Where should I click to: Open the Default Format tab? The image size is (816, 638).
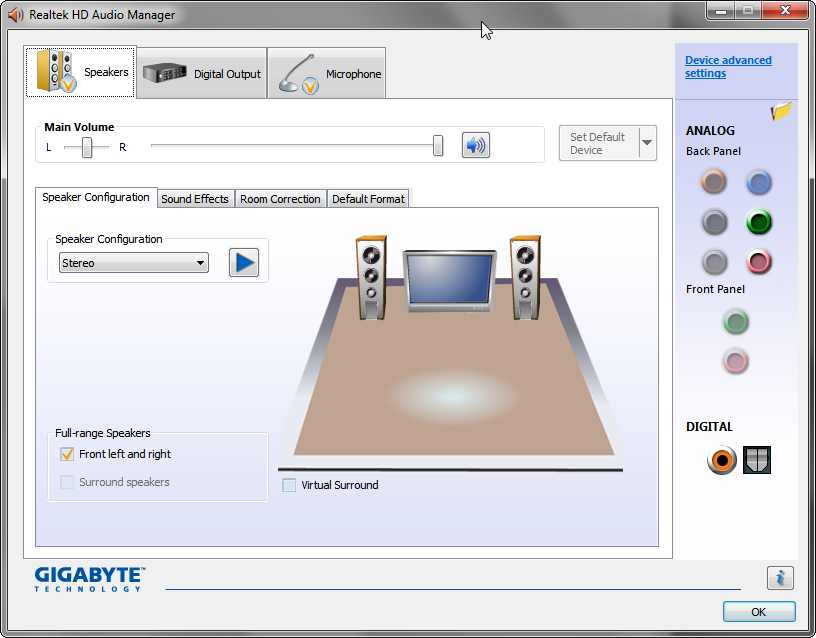pyautogui.click(x=368, y=199)
